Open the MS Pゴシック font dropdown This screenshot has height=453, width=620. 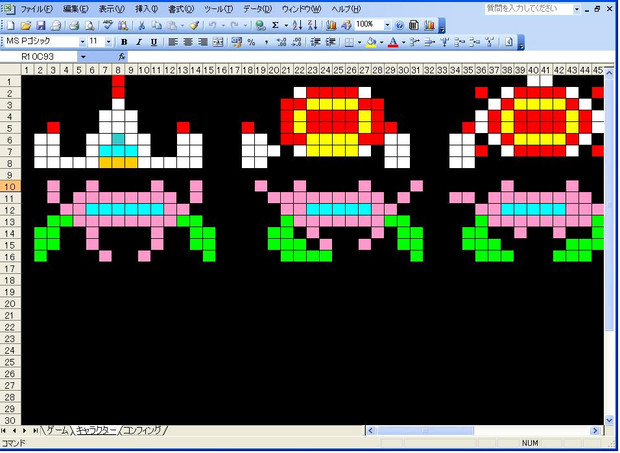pos(82,42)
